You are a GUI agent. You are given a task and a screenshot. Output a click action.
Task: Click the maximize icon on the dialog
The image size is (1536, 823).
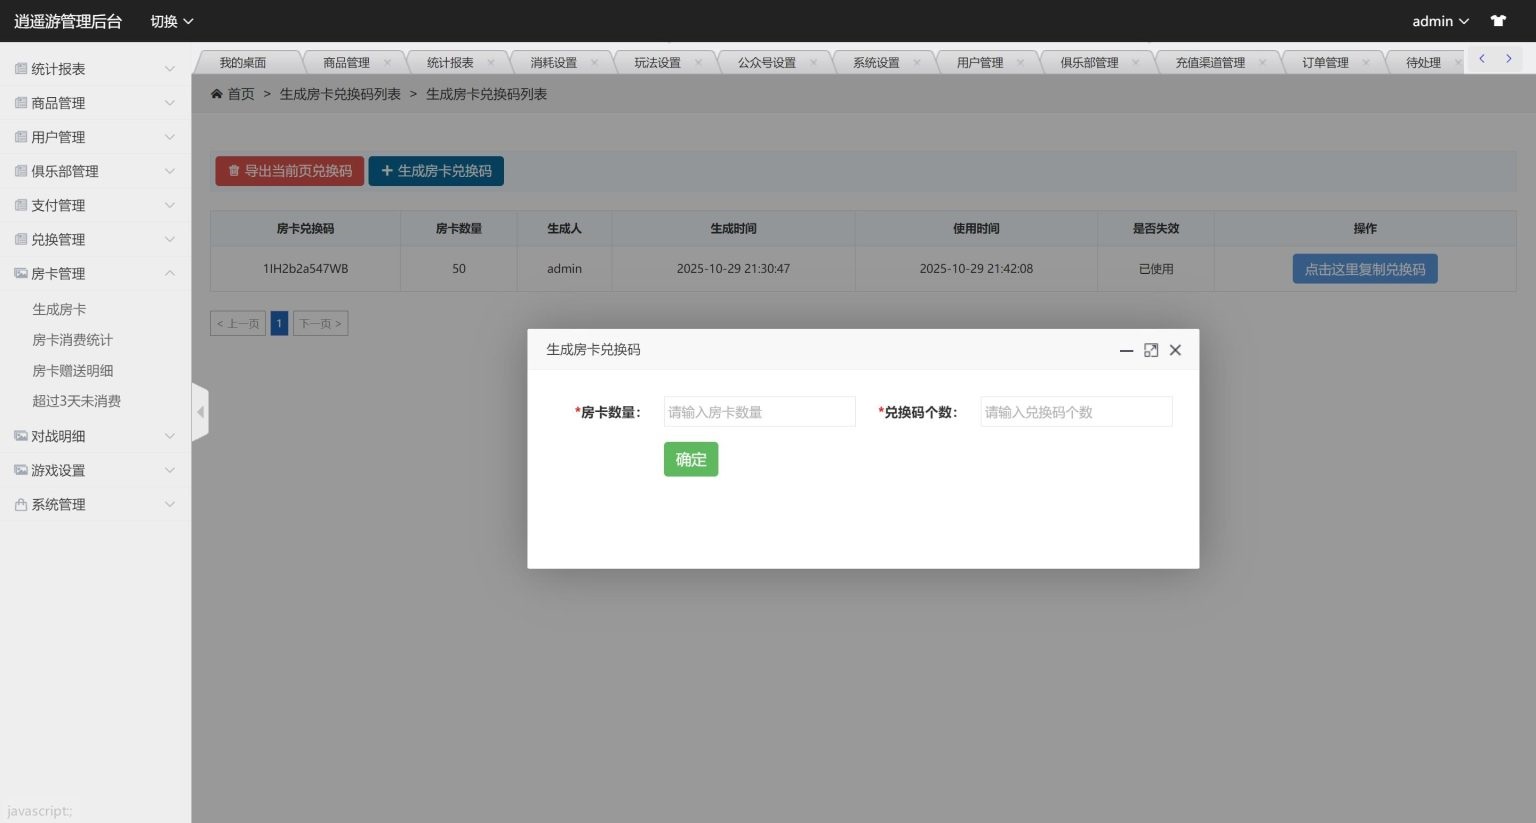click(1150, 350)
